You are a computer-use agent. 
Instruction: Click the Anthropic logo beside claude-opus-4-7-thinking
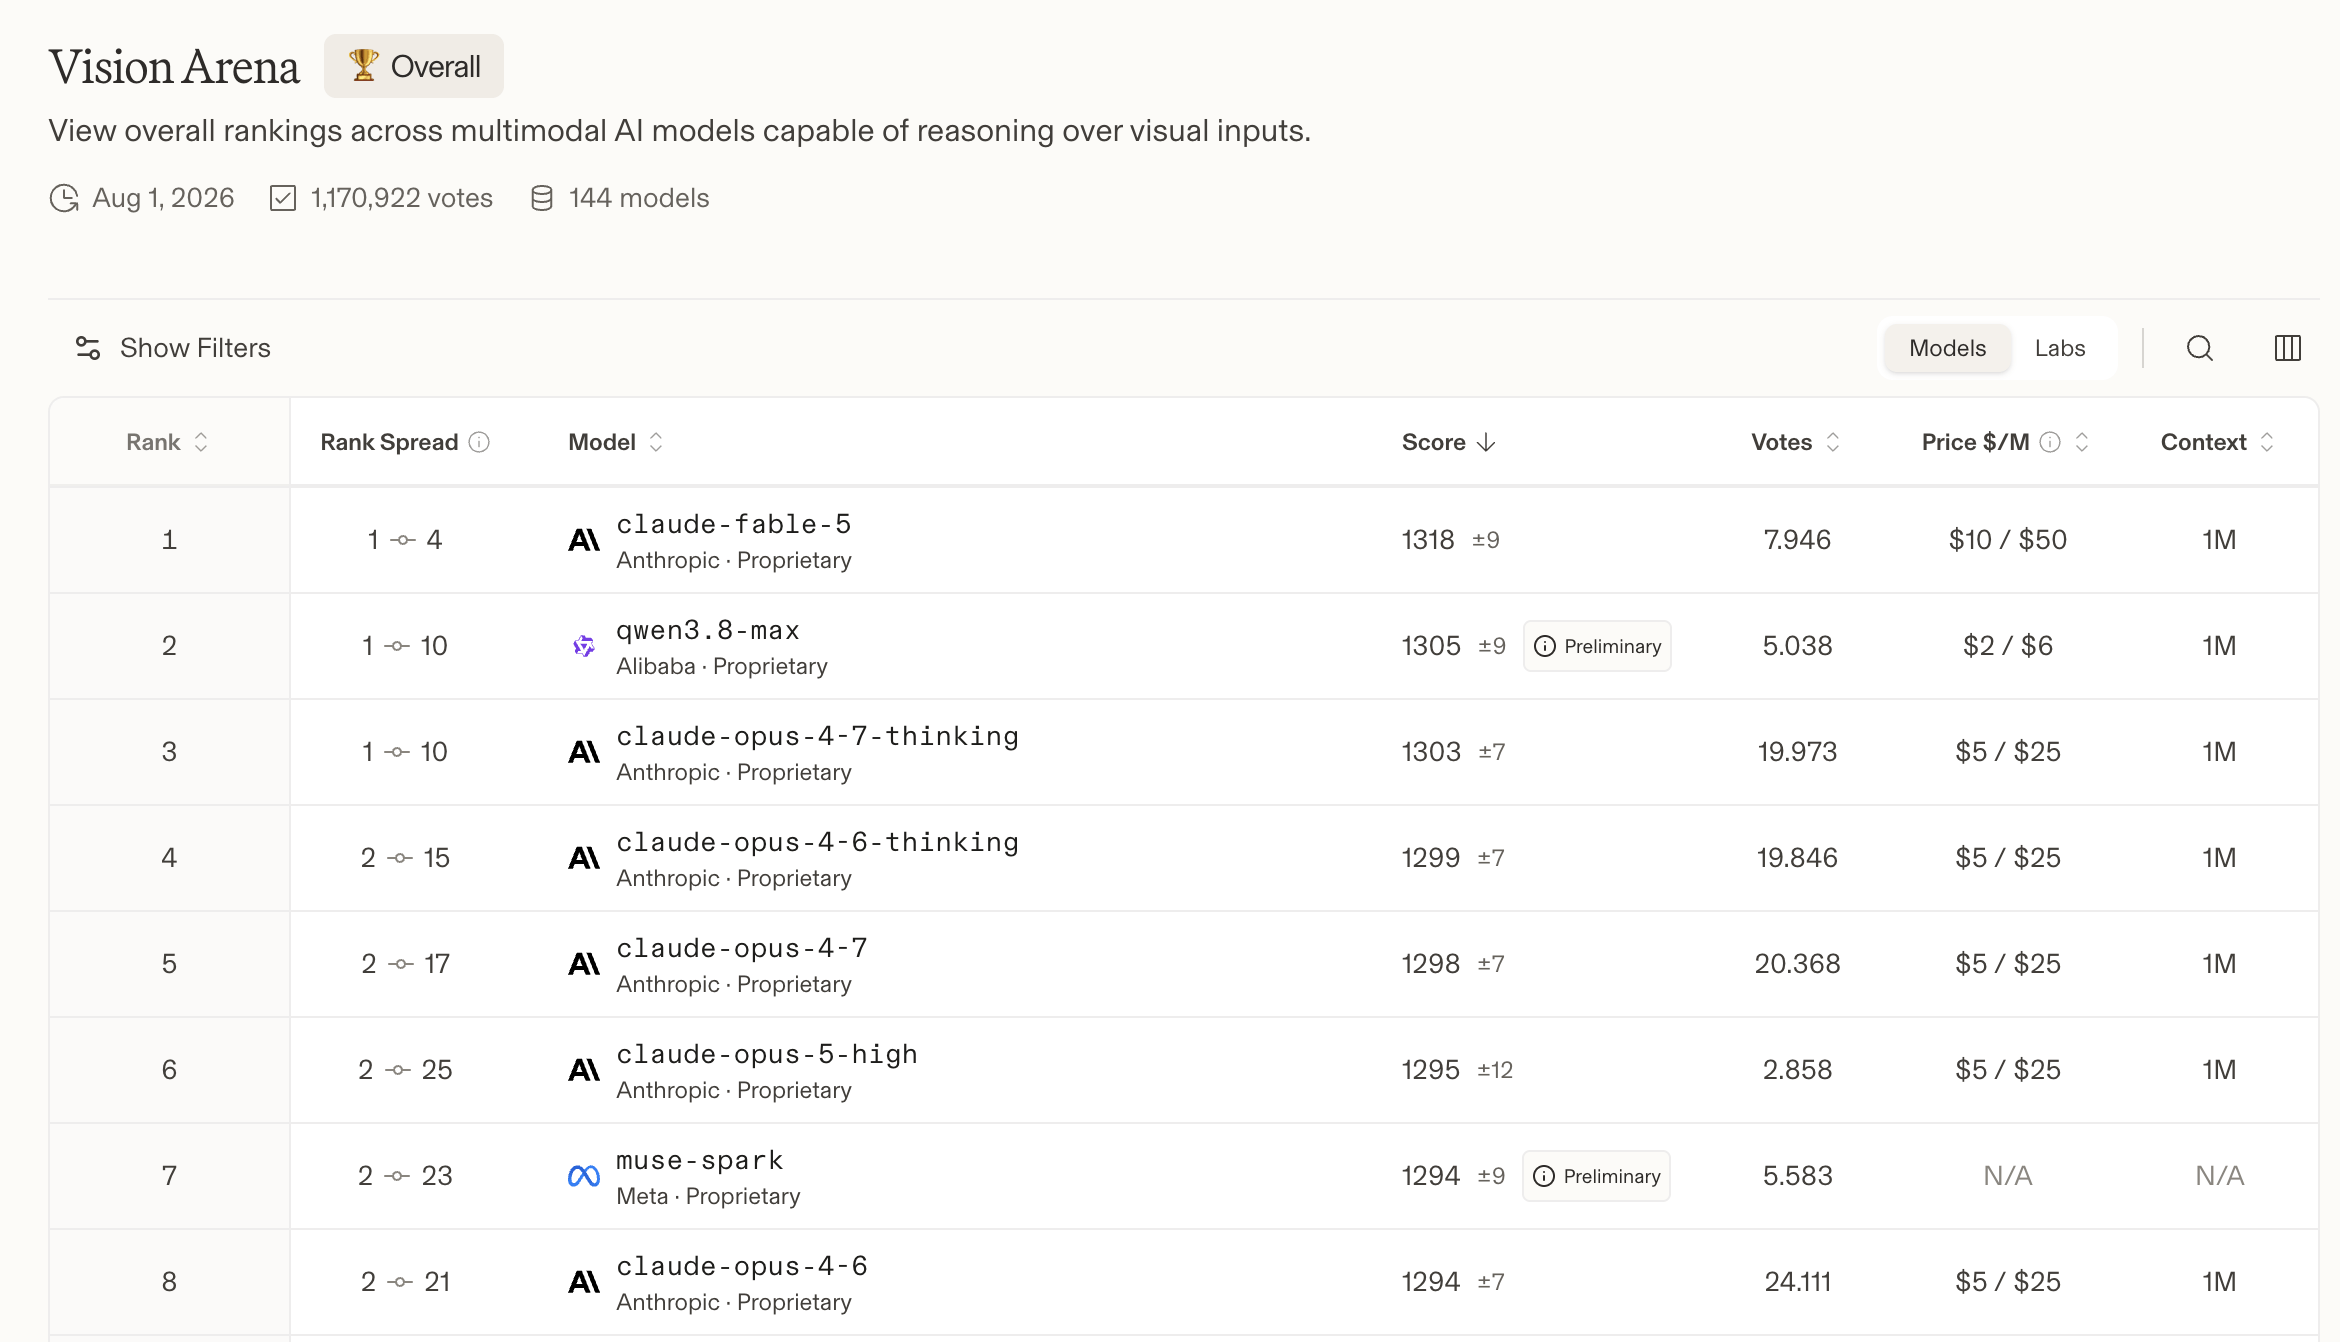pos(584,752)
